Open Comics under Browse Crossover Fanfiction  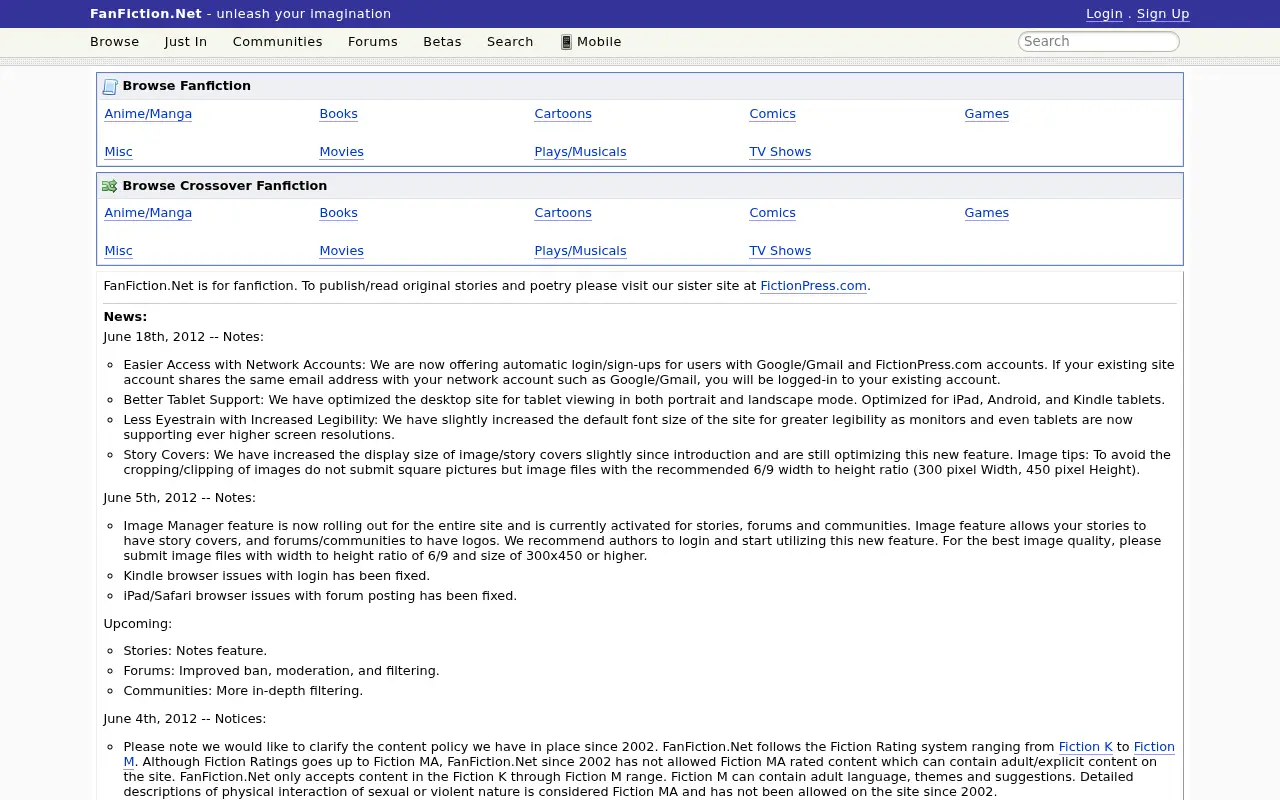773,213
